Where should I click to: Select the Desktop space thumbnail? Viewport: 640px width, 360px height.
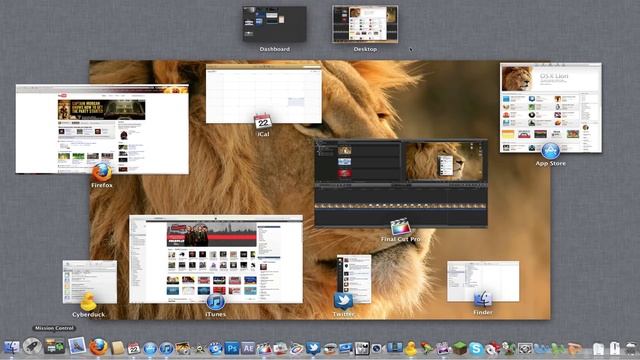[x=365, y=24]
